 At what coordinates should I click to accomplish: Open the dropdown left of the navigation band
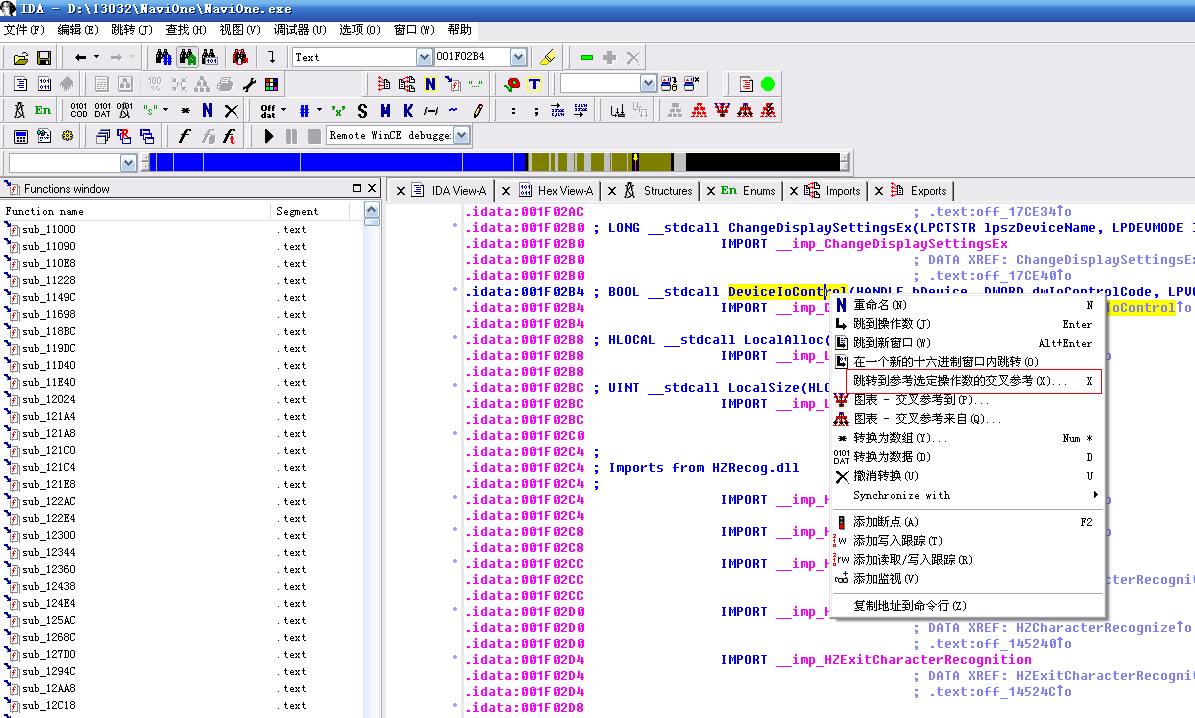click(128, 162)
